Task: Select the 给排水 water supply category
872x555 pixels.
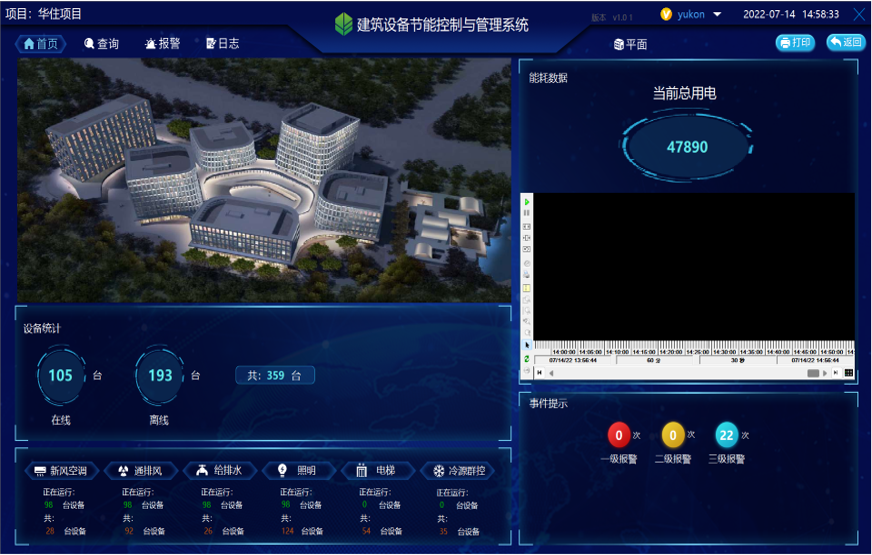Action: 220,471
